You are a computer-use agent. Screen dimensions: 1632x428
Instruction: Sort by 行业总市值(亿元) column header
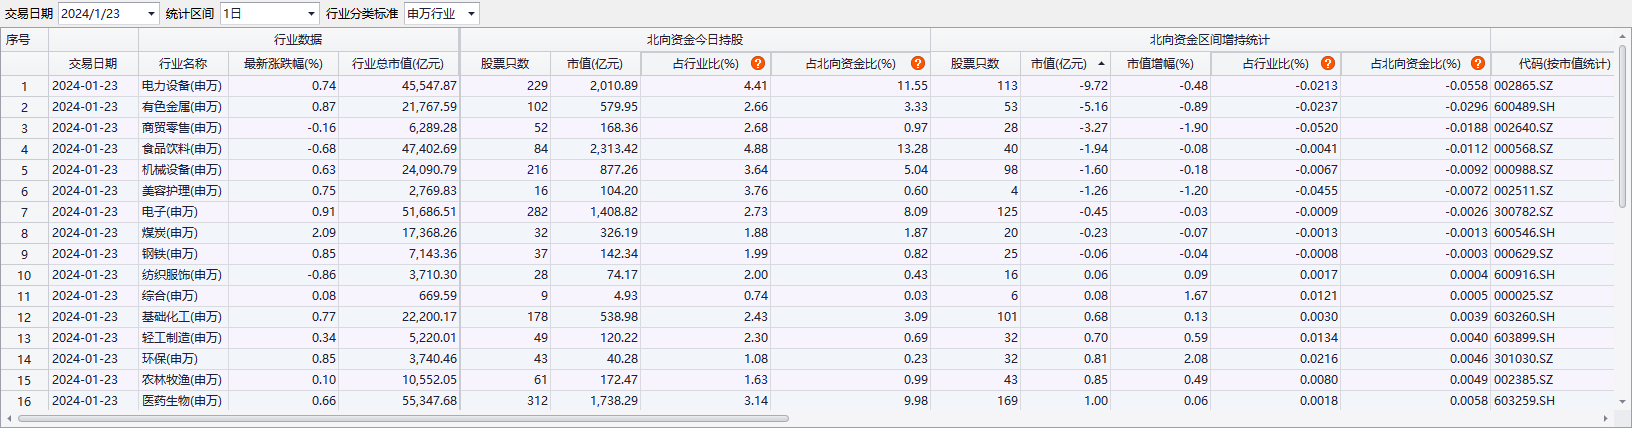point(398,64)
